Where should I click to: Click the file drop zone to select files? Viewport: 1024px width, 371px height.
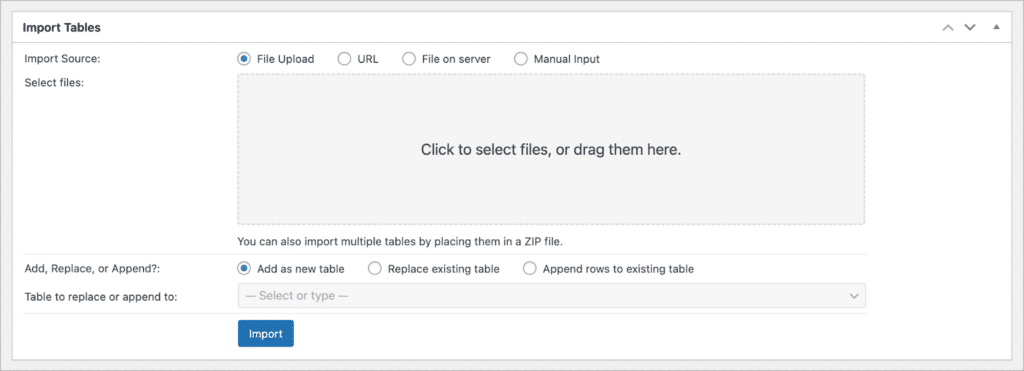point(551,150)
